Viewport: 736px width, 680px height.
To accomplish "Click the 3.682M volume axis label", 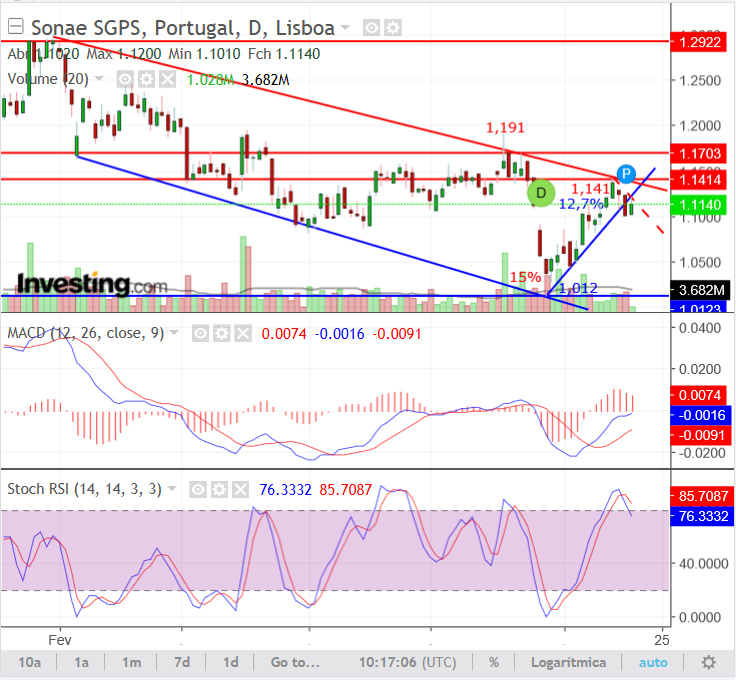I will (701, 290).
